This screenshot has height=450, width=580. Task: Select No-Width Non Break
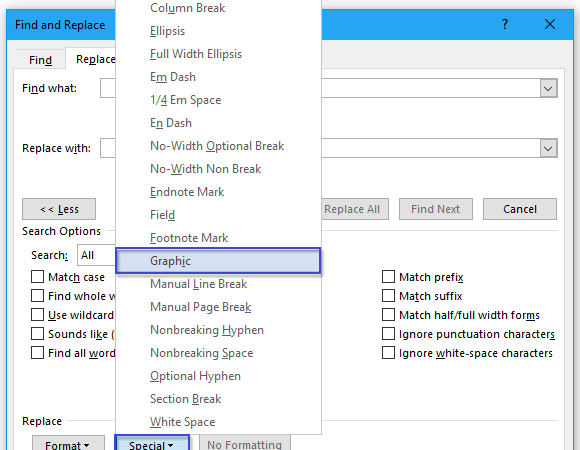pos(218,169)
